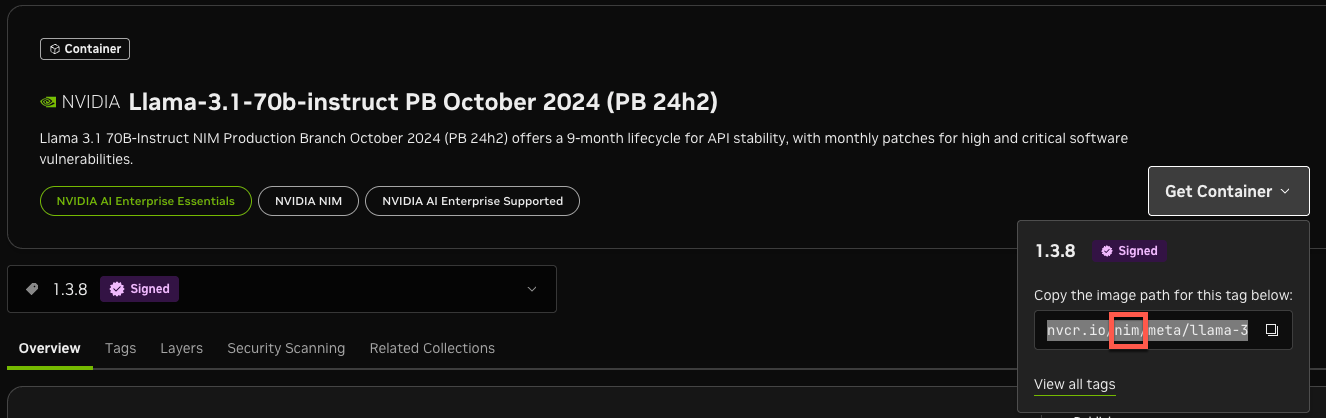Show the Related Collections tab
Image resolution: width=1326 pixels, height=418 pixels.
[x=432, y=348]
